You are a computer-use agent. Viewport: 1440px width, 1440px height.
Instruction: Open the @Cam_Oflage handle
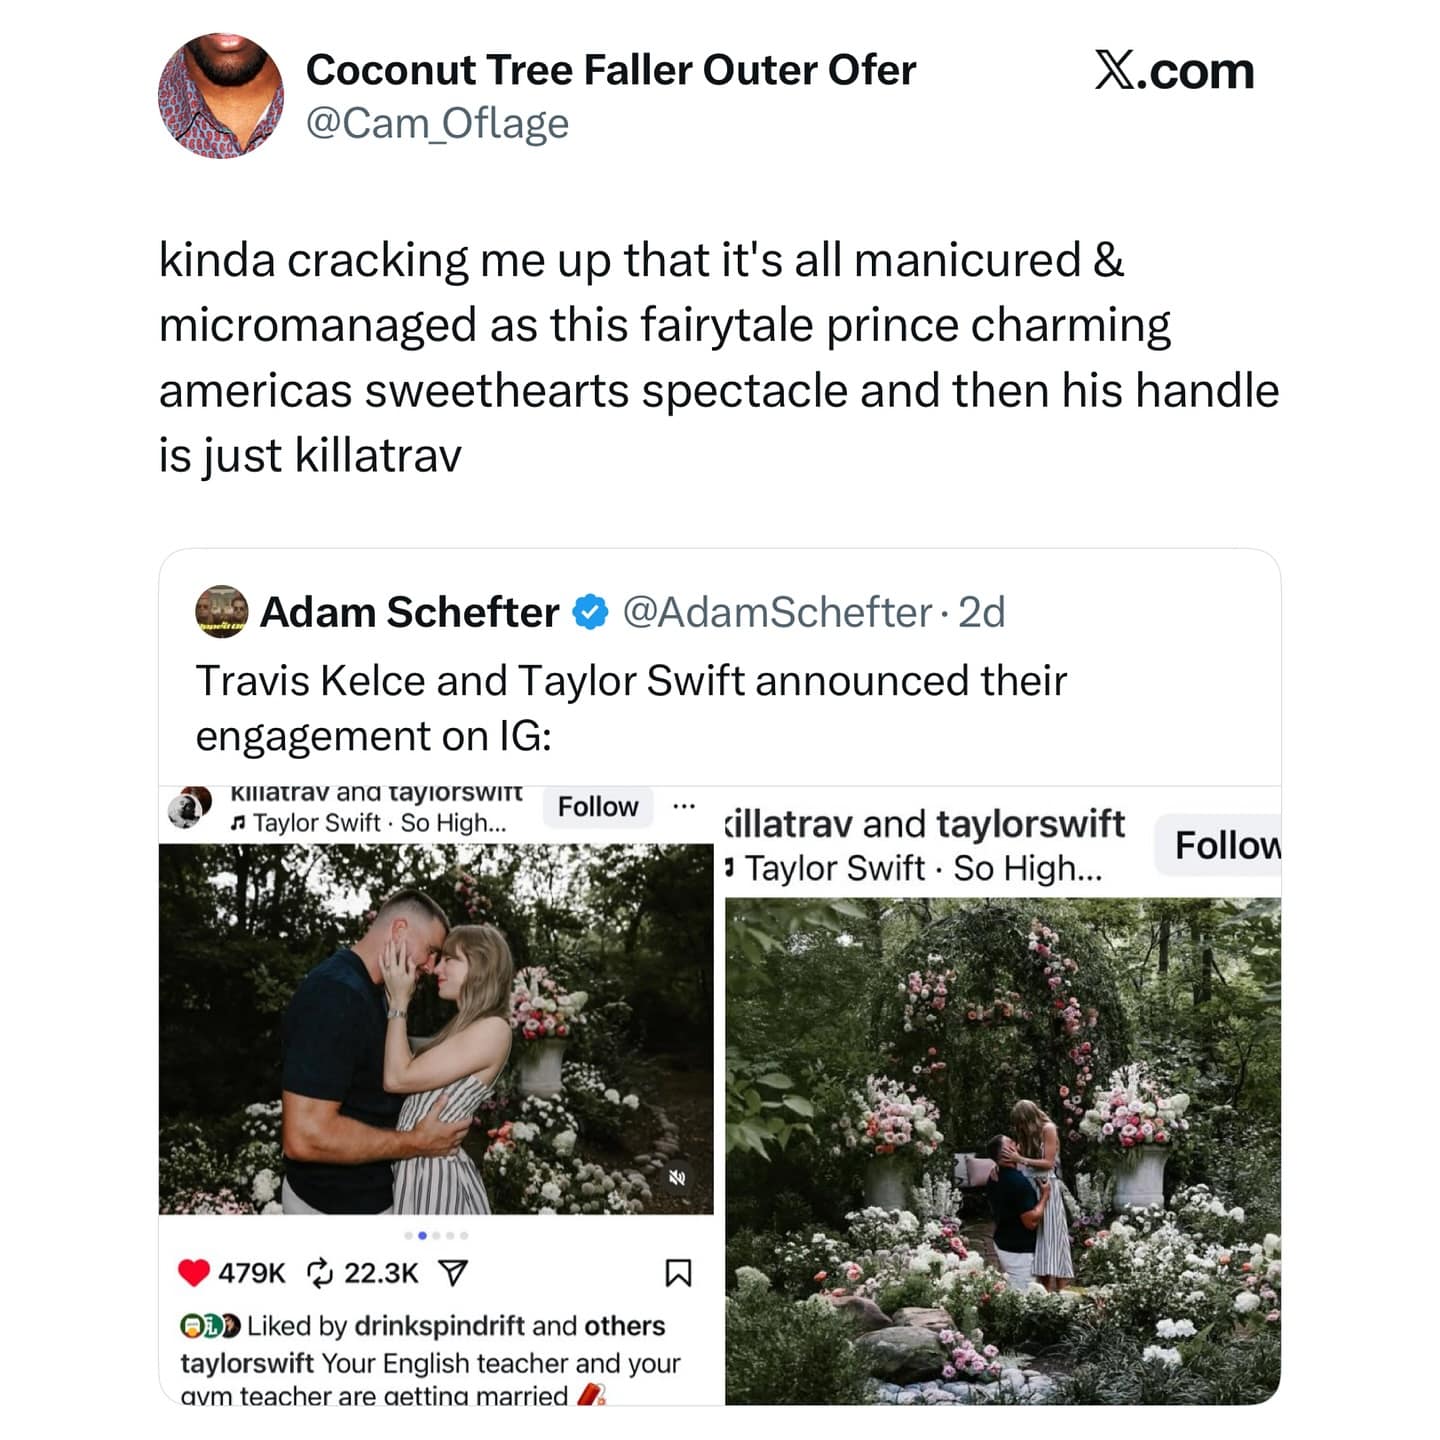437,123
